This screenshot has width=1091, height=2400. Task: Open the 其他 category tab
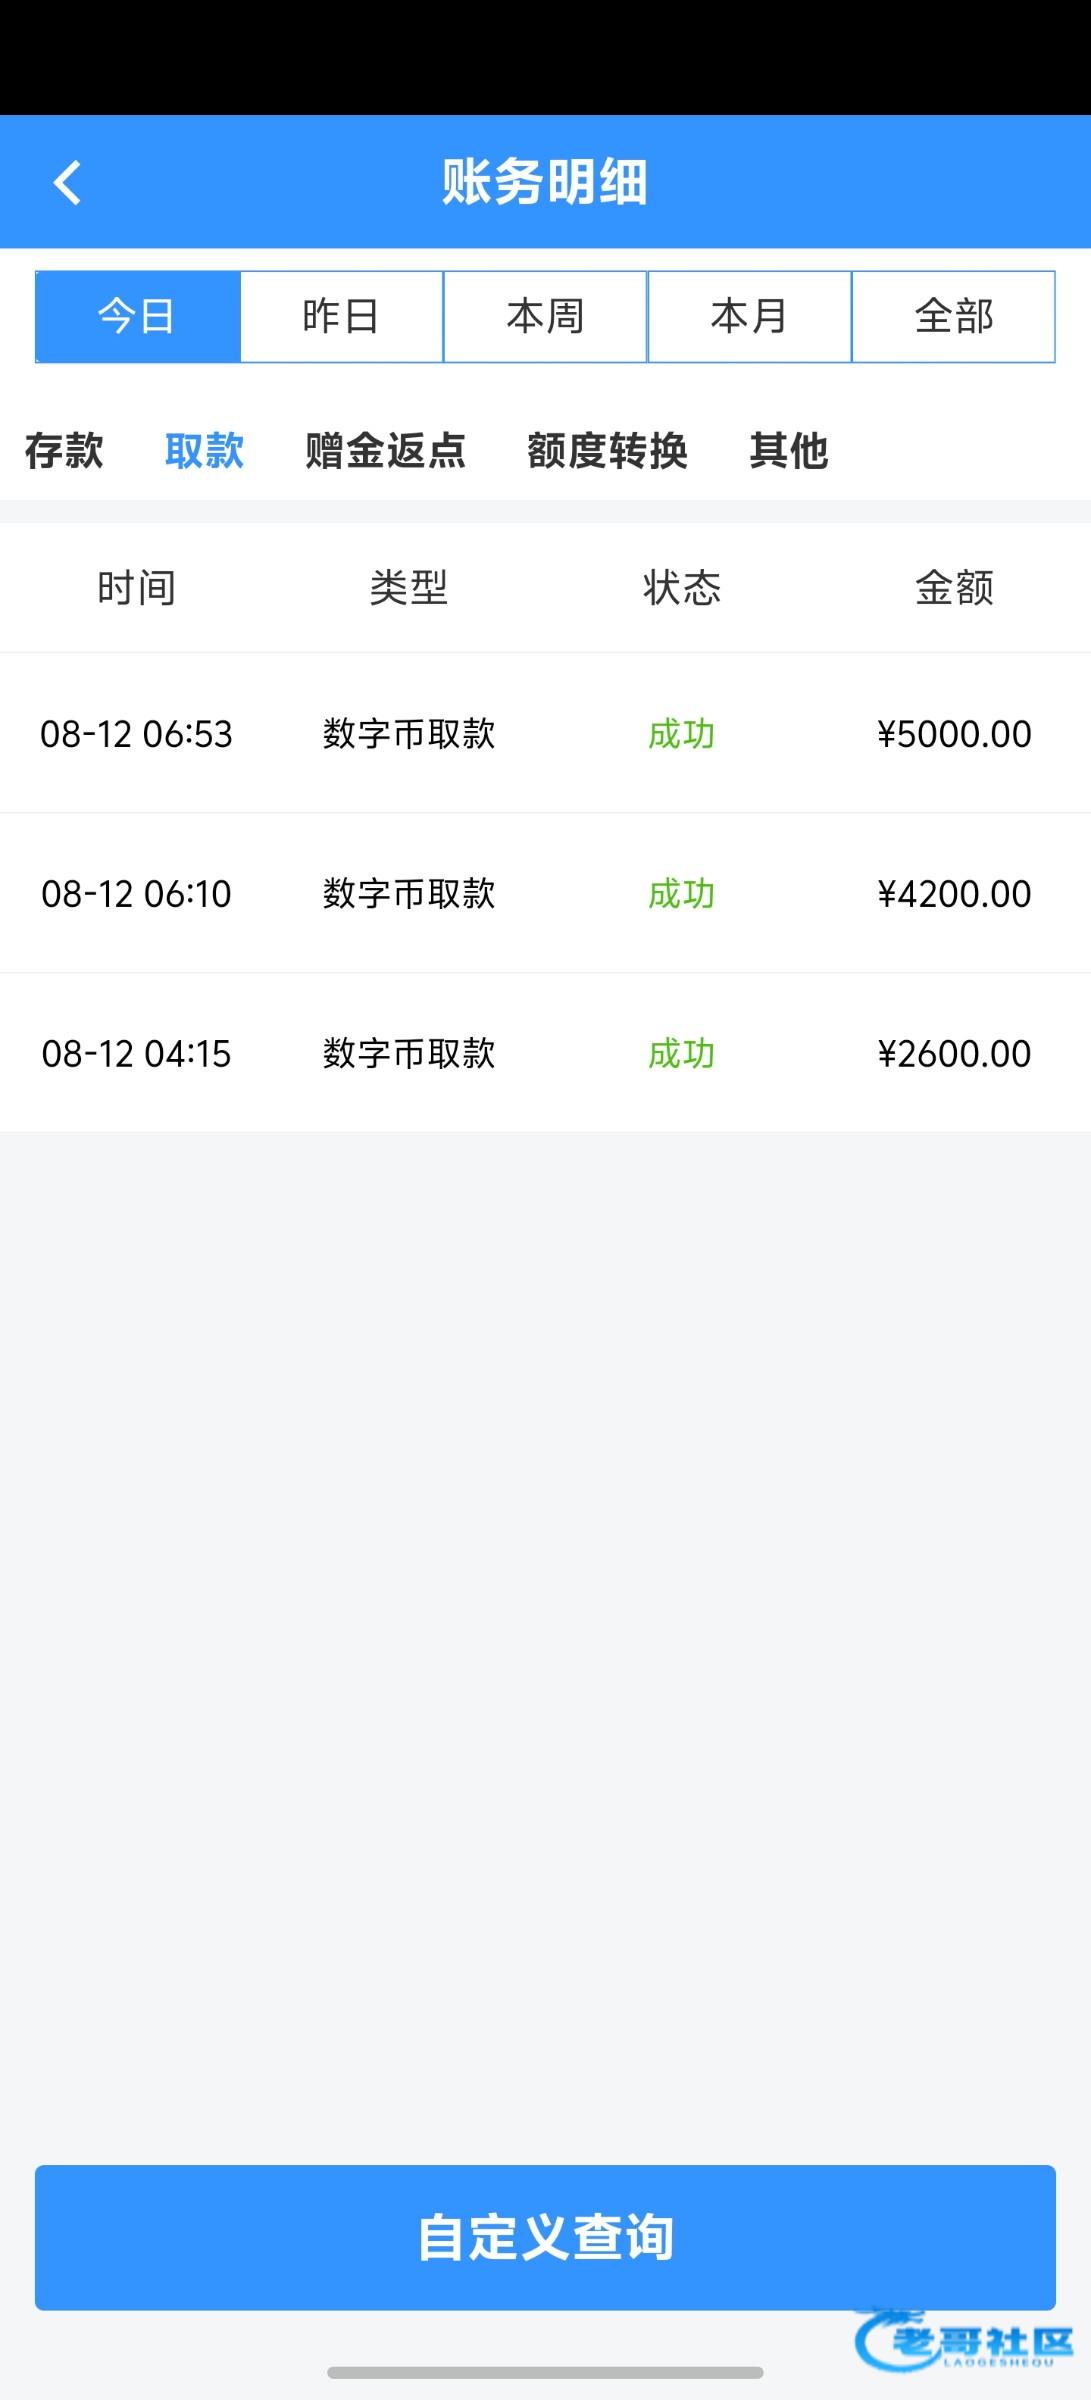[x=789, y=450]
